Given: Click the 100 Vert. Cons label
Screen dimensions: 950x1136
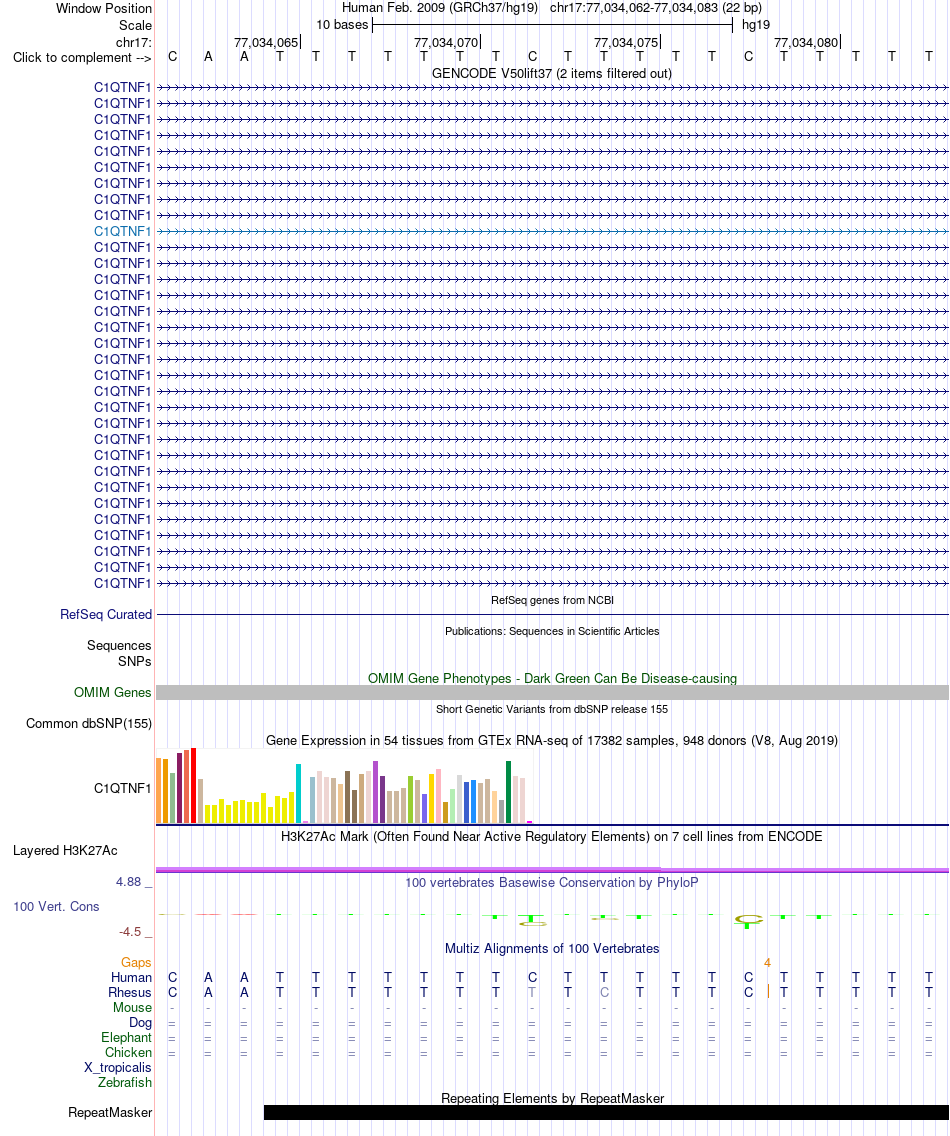Looking at the screenshot, I should point(56,906).
